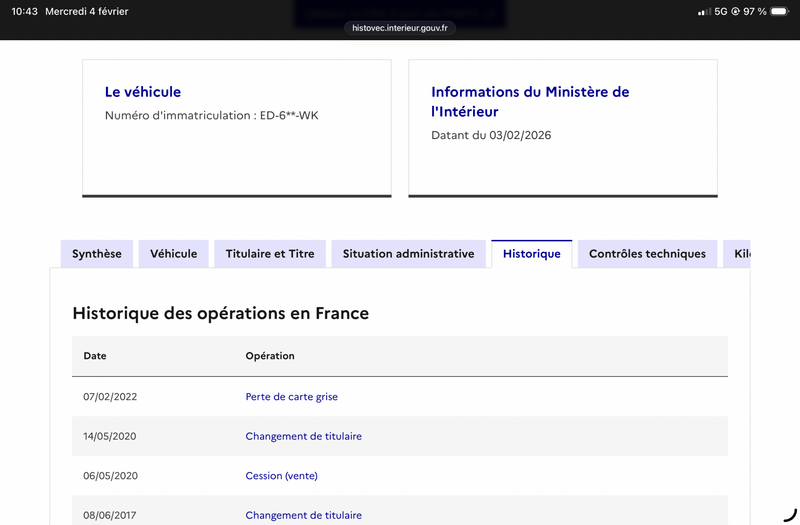The height and width of the screenshot is (525, 800).
Task: Open the Véhicule tab
Action: tap(174, 254)
